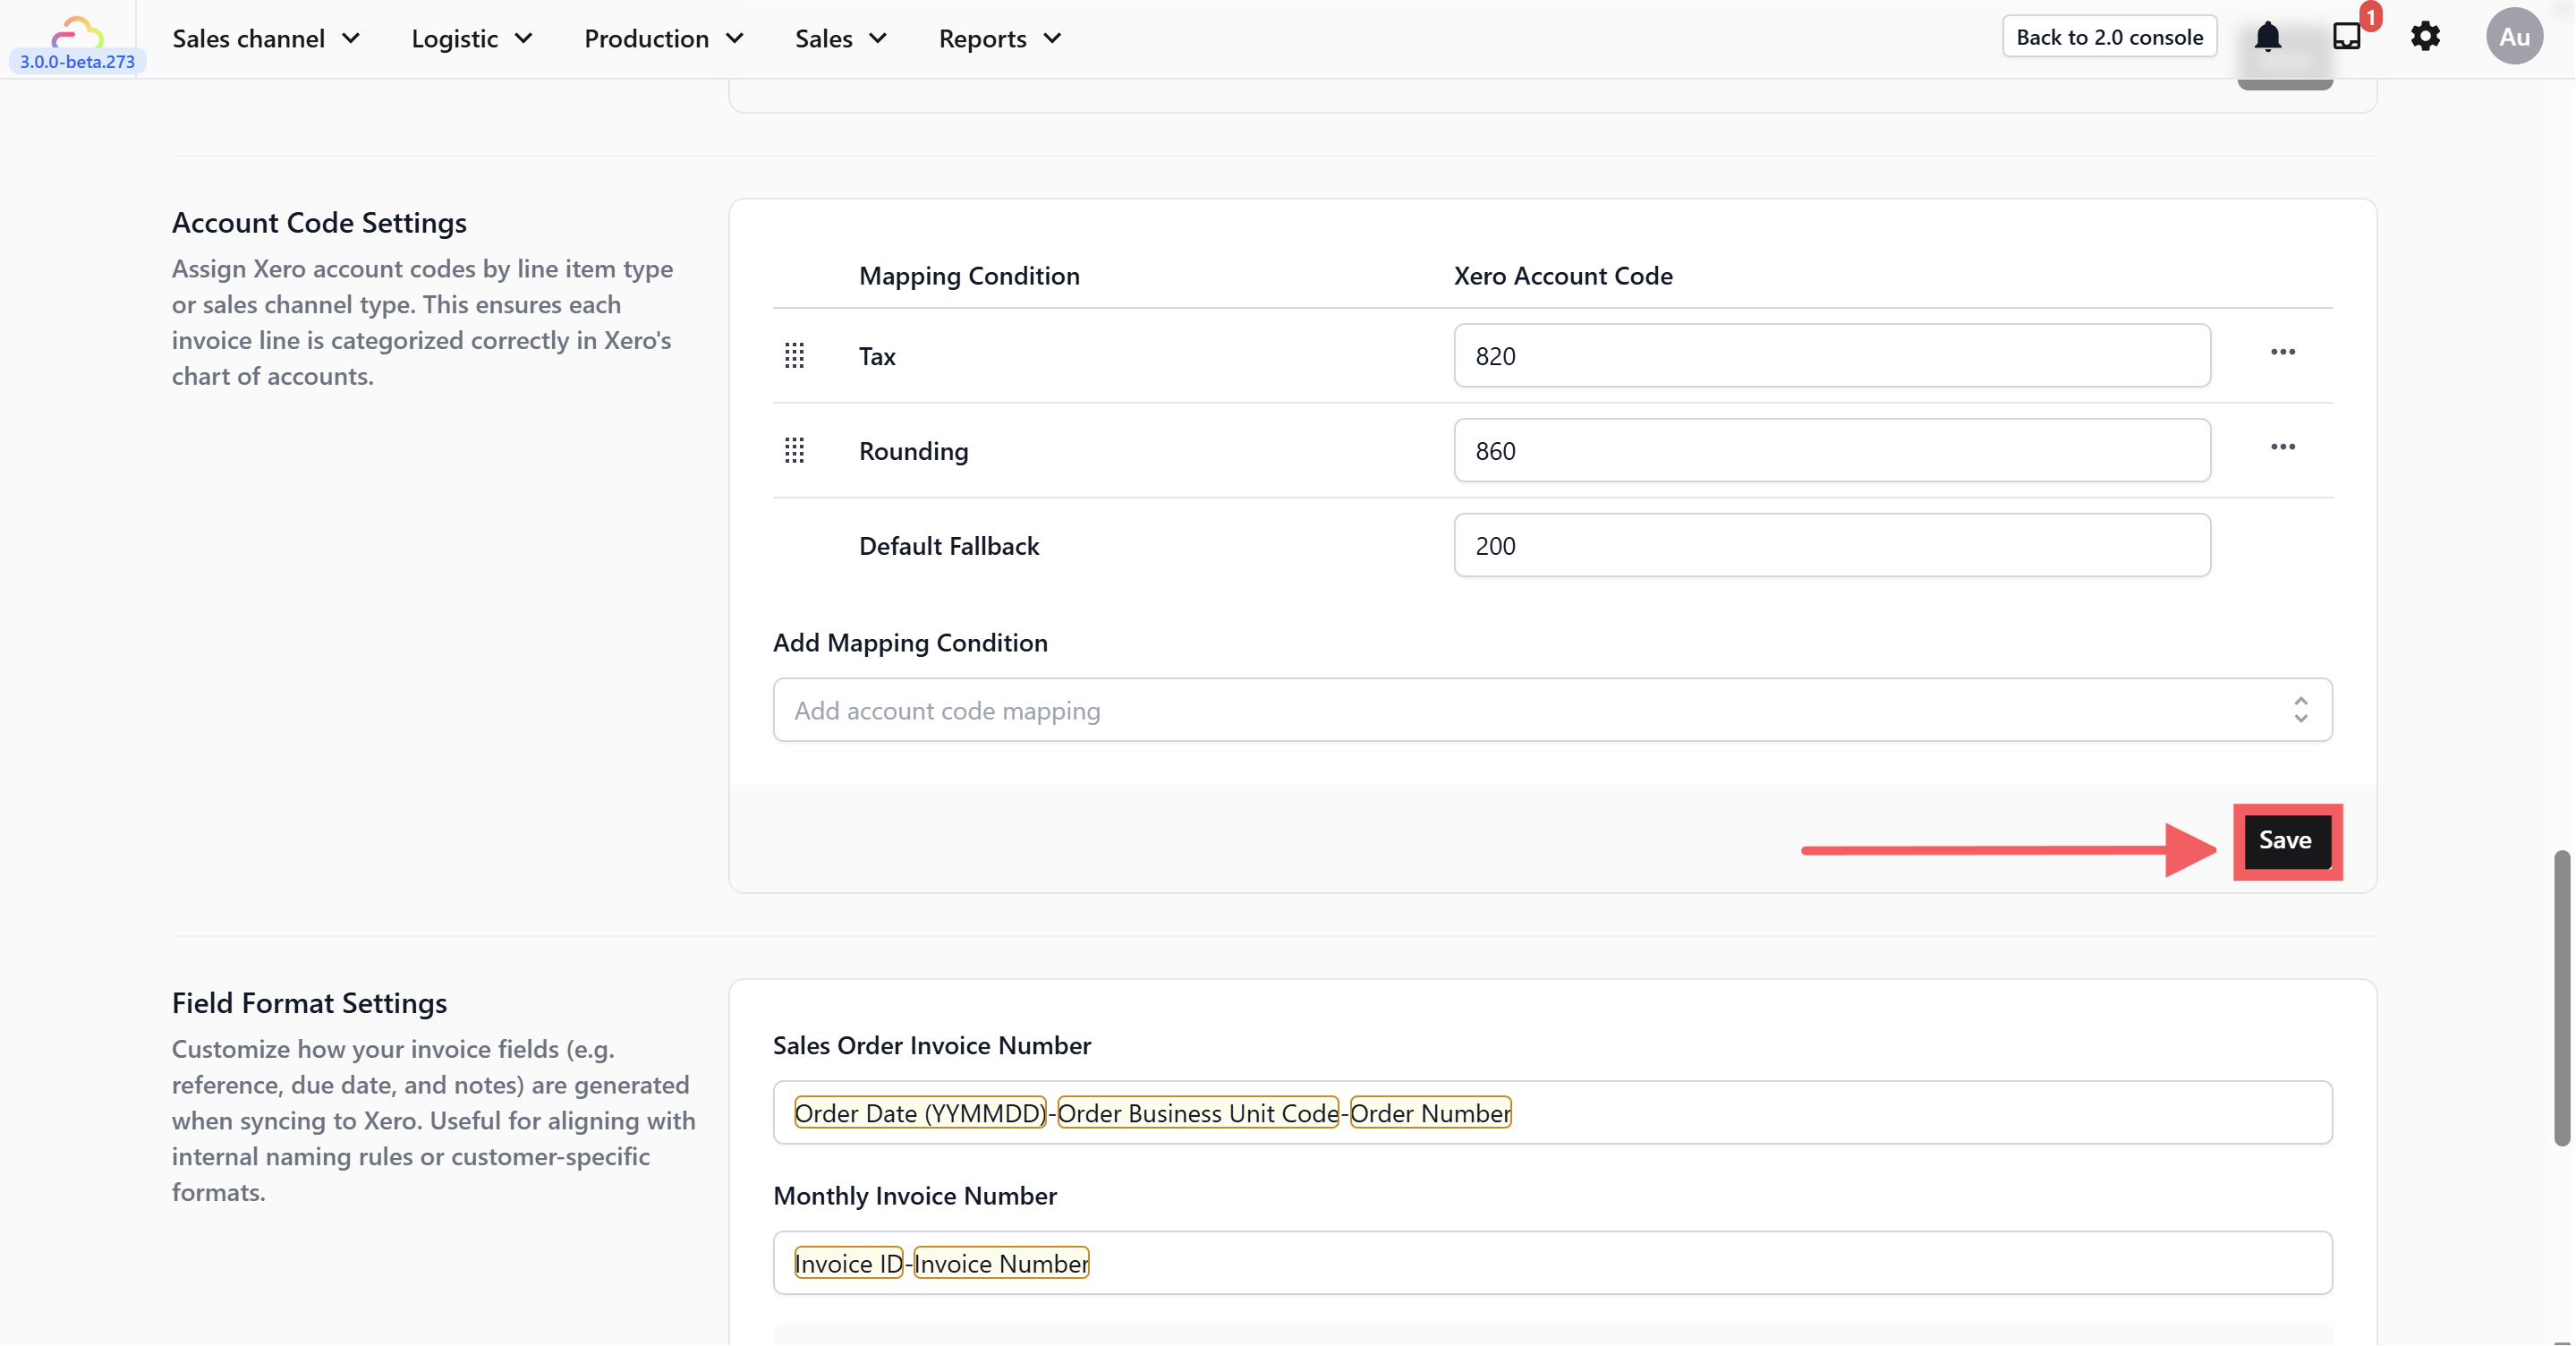Open the notifications bell icon
This screenshot has height=1346, width=2576.
point(2267,37)
